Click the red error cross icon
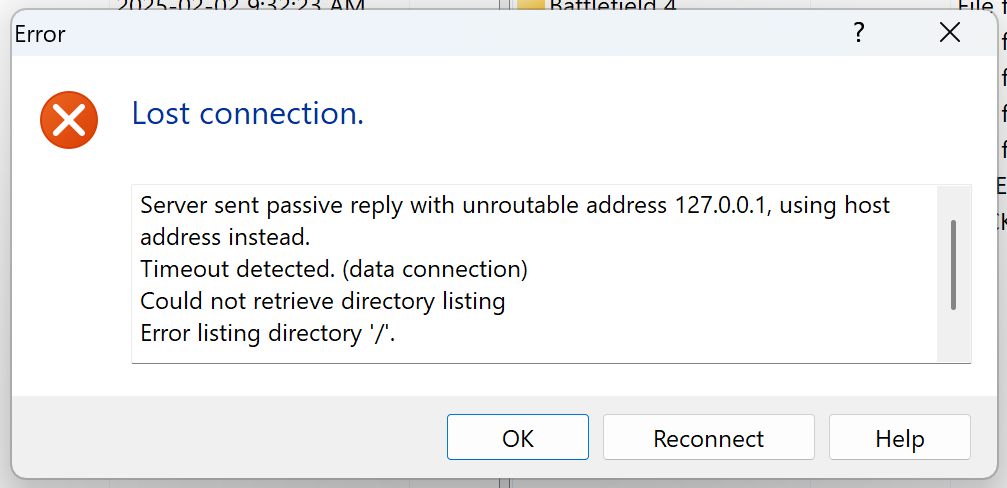1007x488 pixels. pyautogui.click(x=68, y=120)
